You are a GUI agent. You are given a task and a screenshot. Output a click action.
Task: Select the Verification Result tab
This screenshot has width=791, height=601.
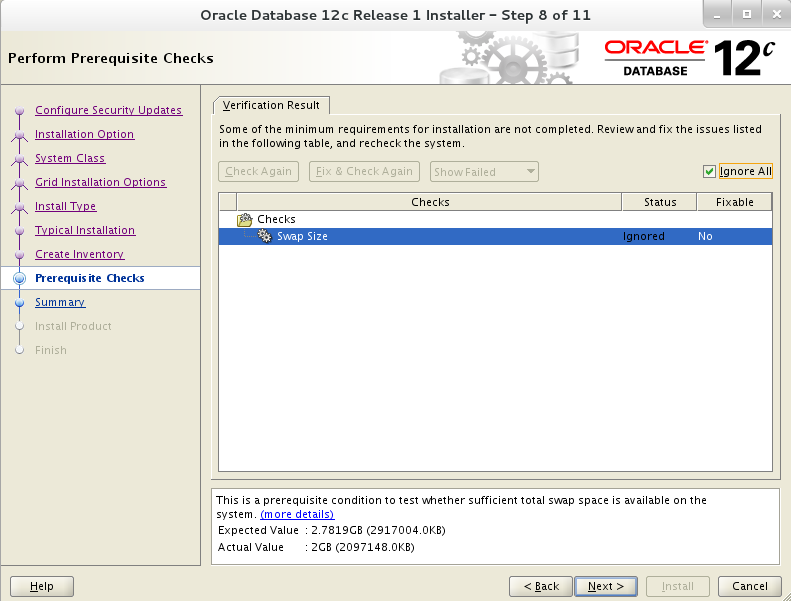click(271, 105)
